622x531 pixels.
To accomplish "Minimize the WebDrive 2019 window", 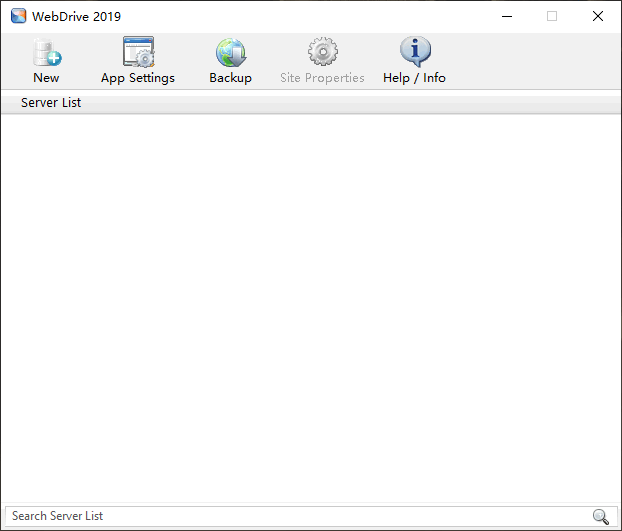I will tap(507, 16).
